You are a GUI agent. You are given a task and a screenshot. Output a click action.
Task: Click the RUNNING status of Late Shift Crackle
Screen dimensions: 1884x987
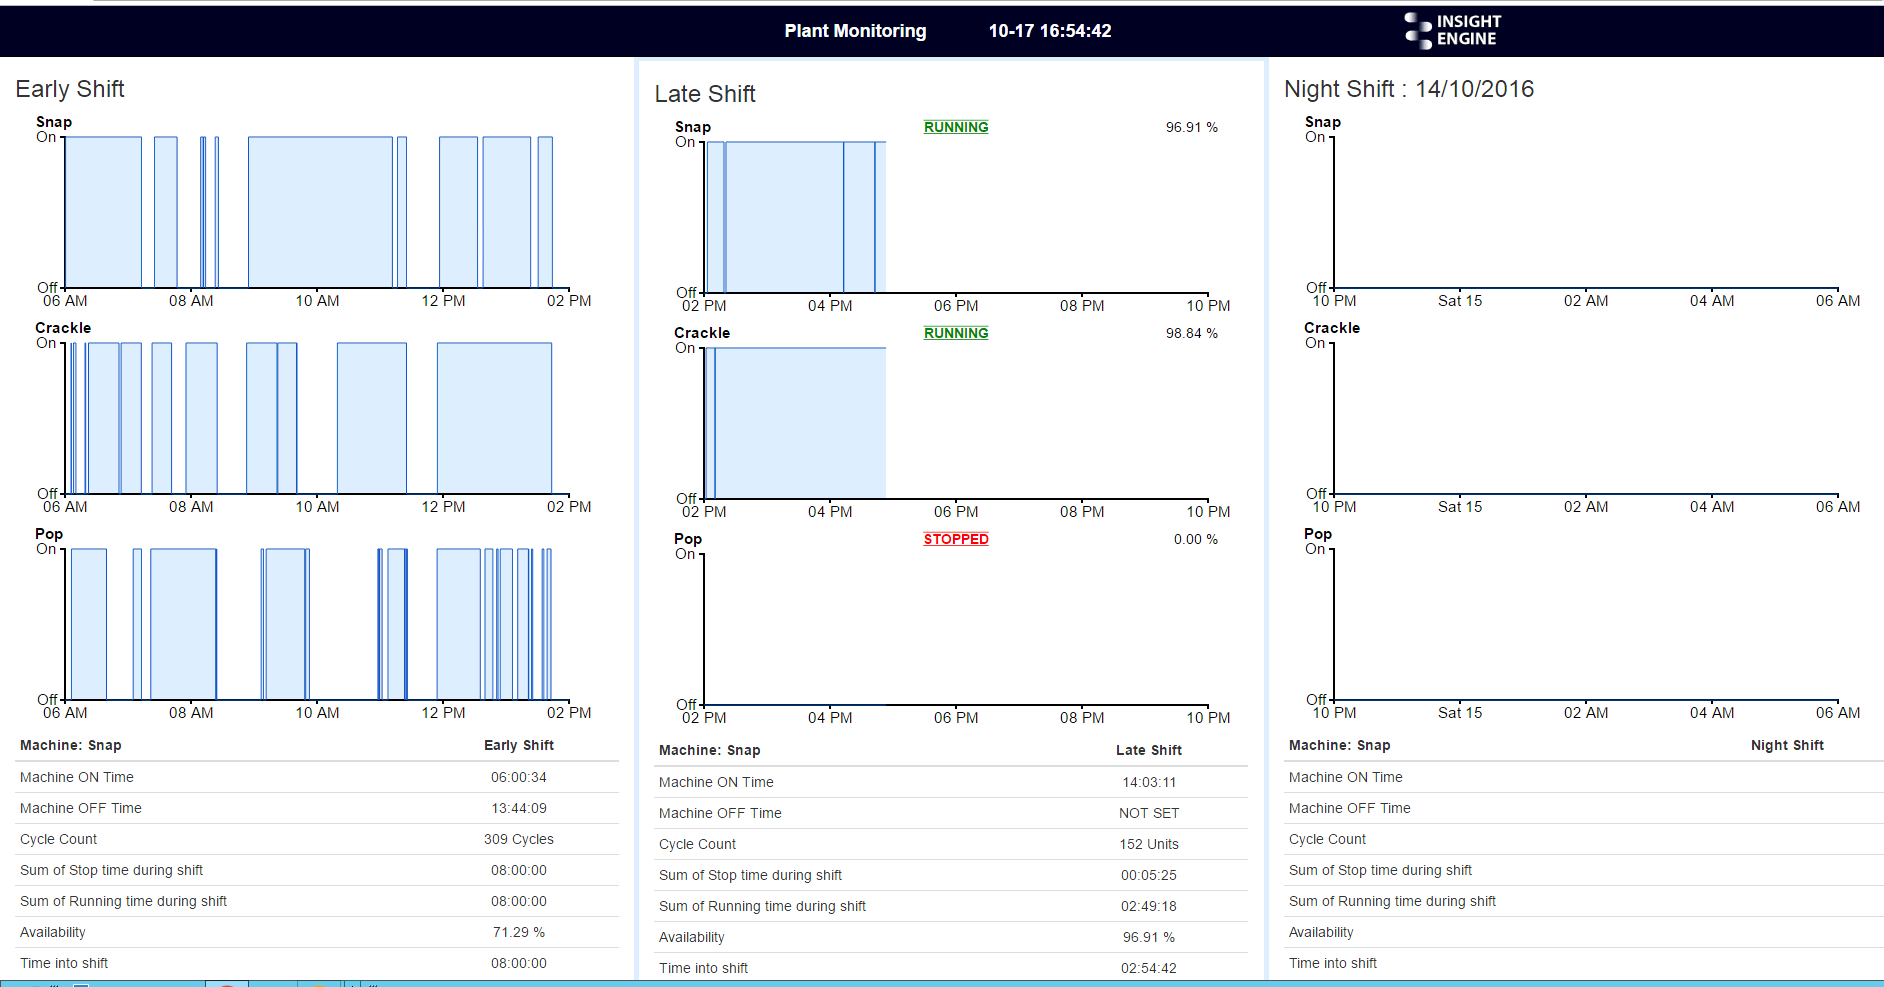pyautogui.click(x=955, y=333)
